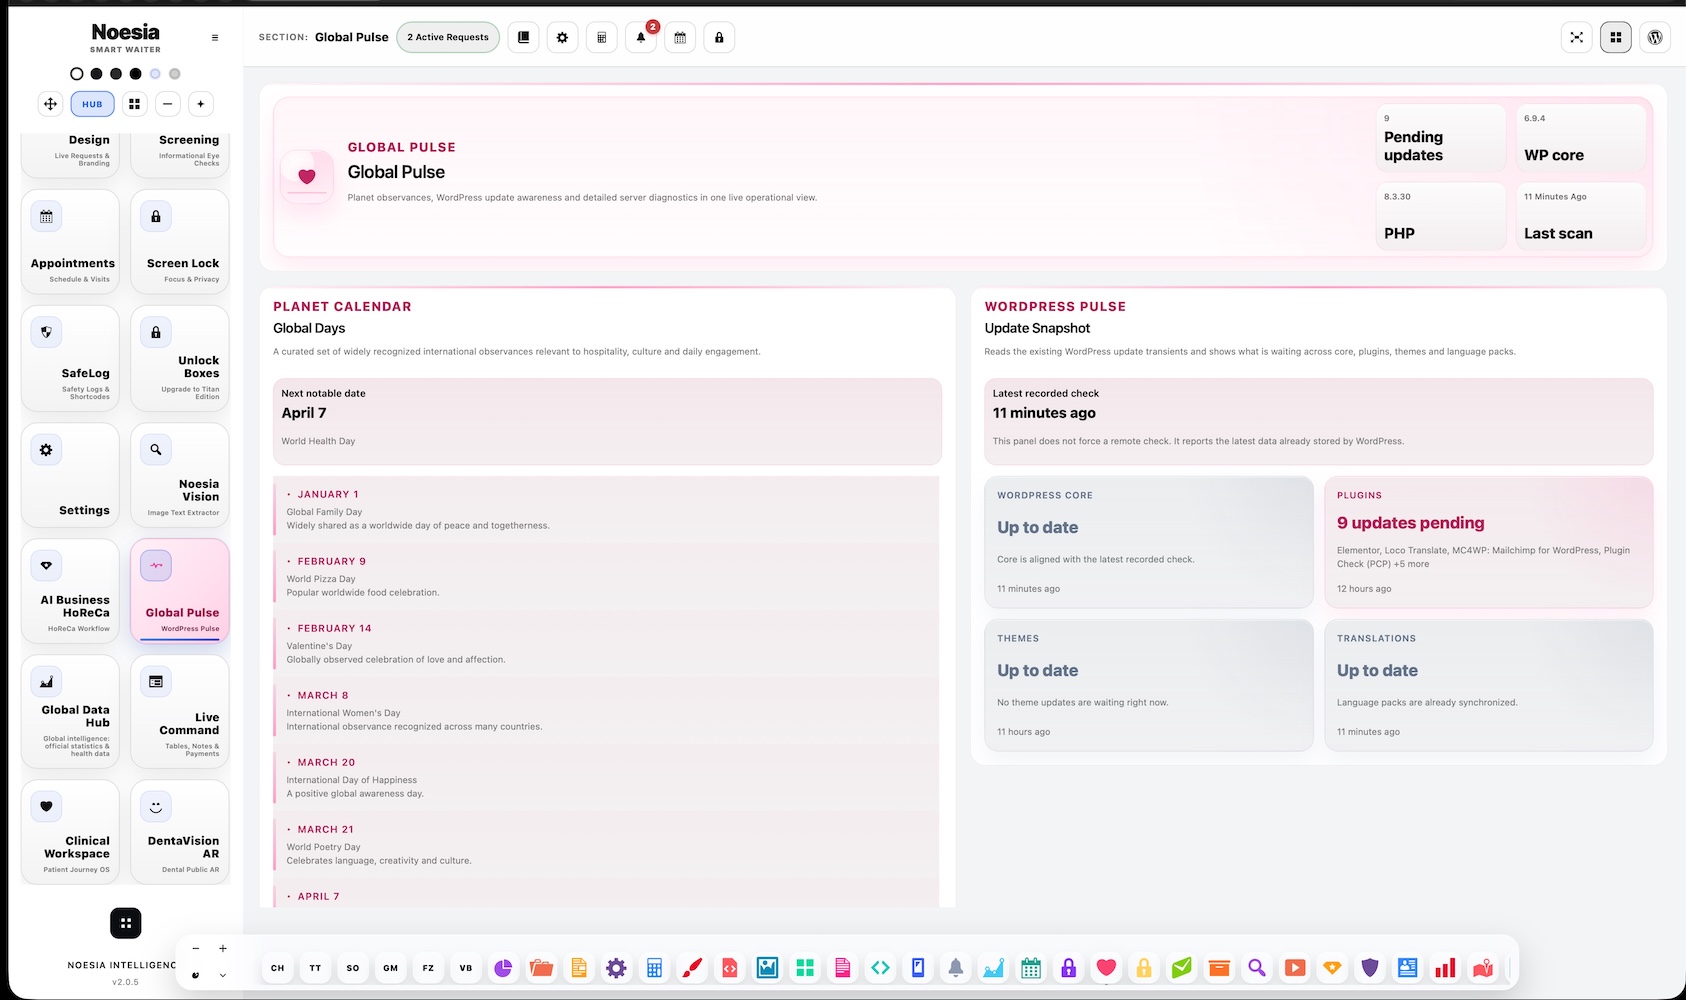Open the calculator icon in the top section toolbar
The width and height of the screenshot is (1686, 1000).
point(601,37)
